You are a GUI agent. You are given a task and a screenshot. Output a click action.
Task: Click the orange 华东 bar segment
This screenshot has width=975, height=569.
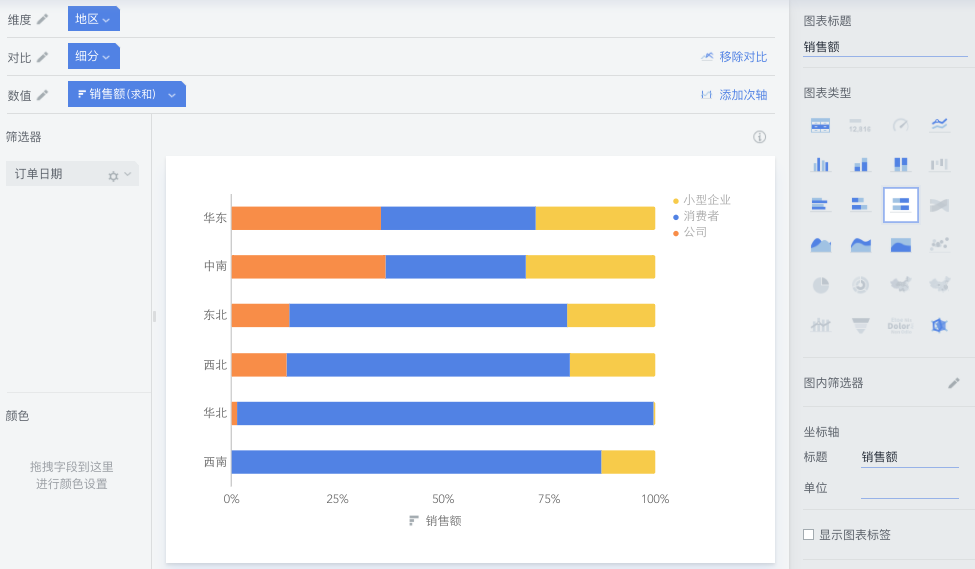click(x=306, y=218)
